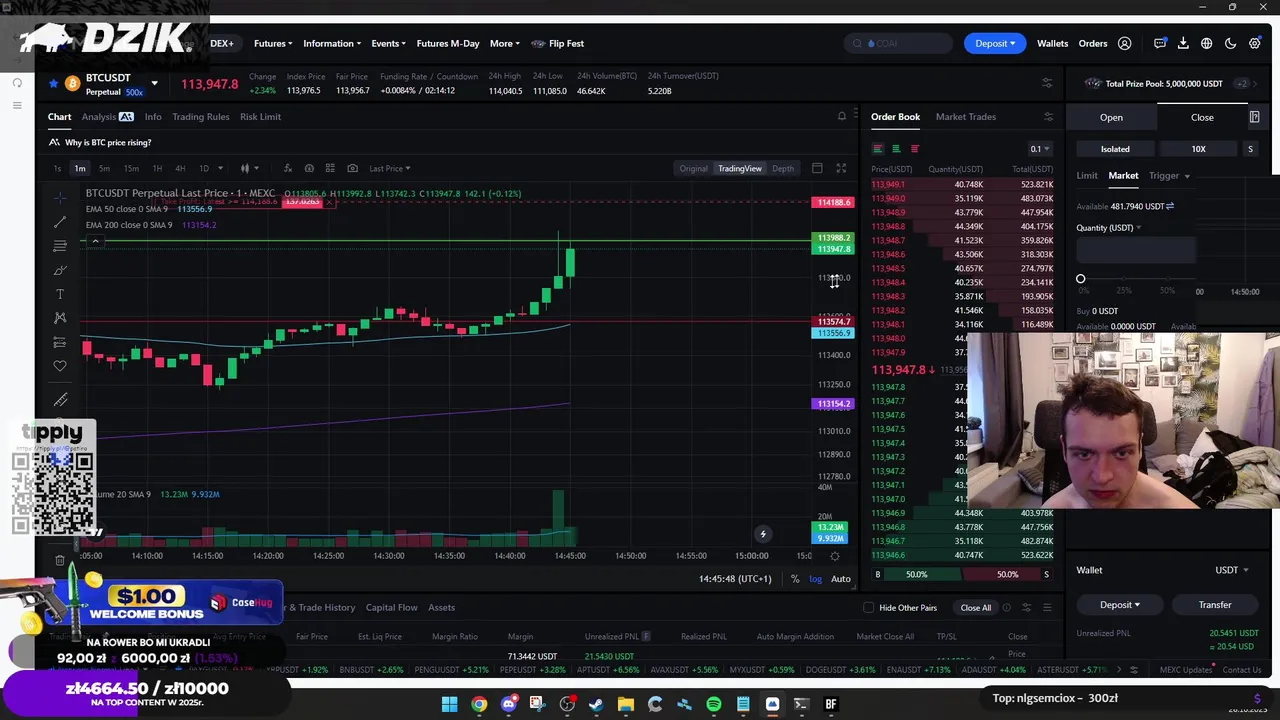
Task: Open the Capital Flow tab
Action: click(x=391, y=608)
